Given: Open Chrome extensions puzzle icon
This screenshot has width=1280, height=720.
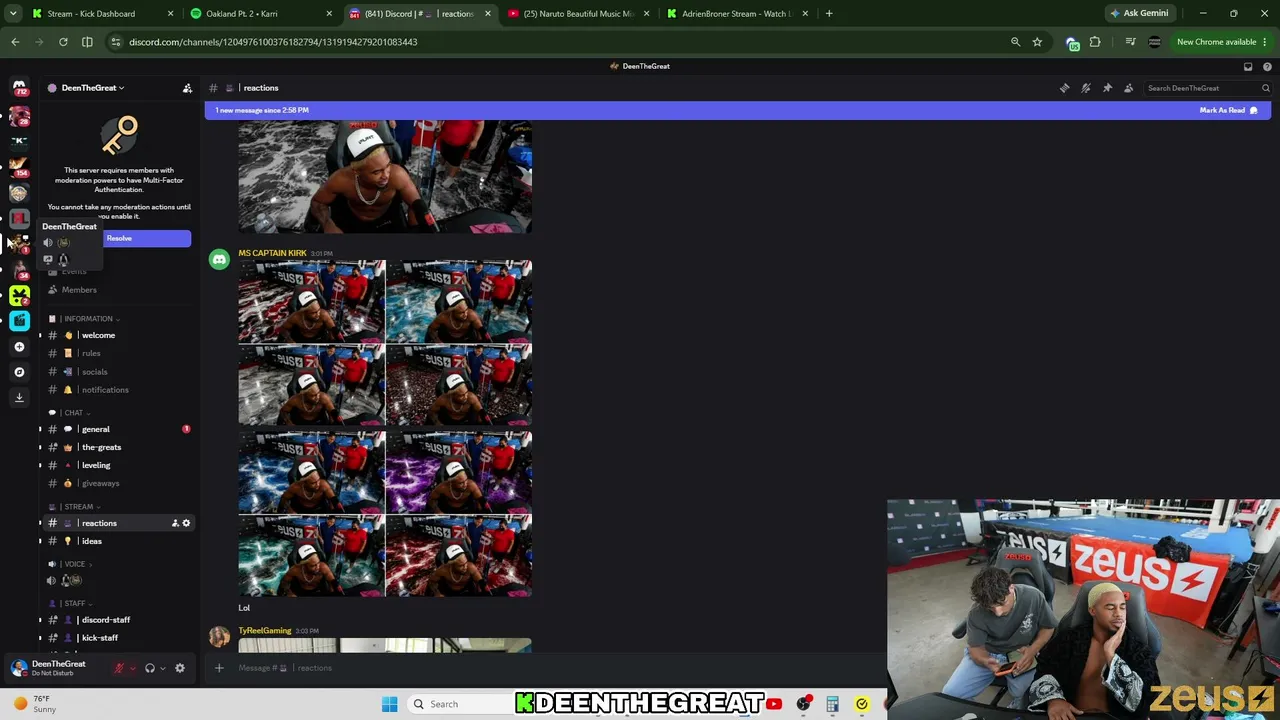Looking at the screenshot, I should 1095,42.
